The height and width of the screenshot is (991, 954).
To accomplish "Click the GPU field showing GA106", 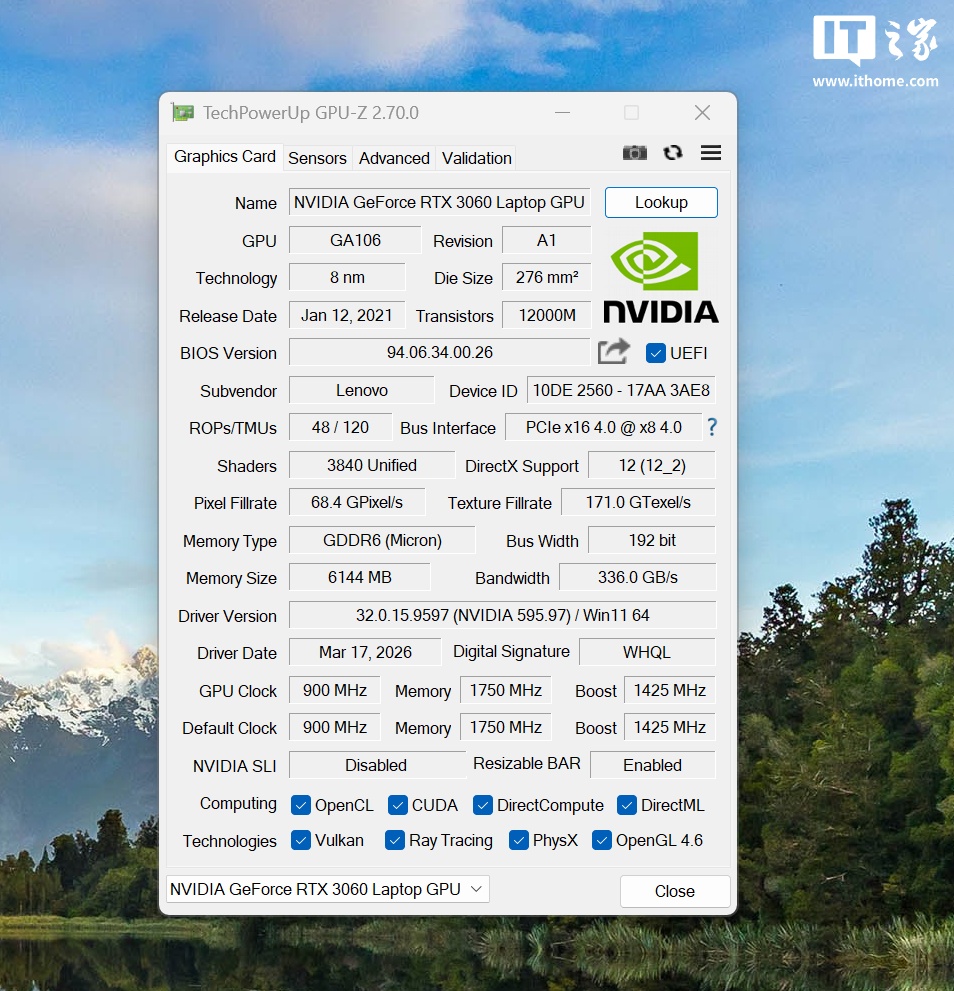I will click(x=355, y=240).
